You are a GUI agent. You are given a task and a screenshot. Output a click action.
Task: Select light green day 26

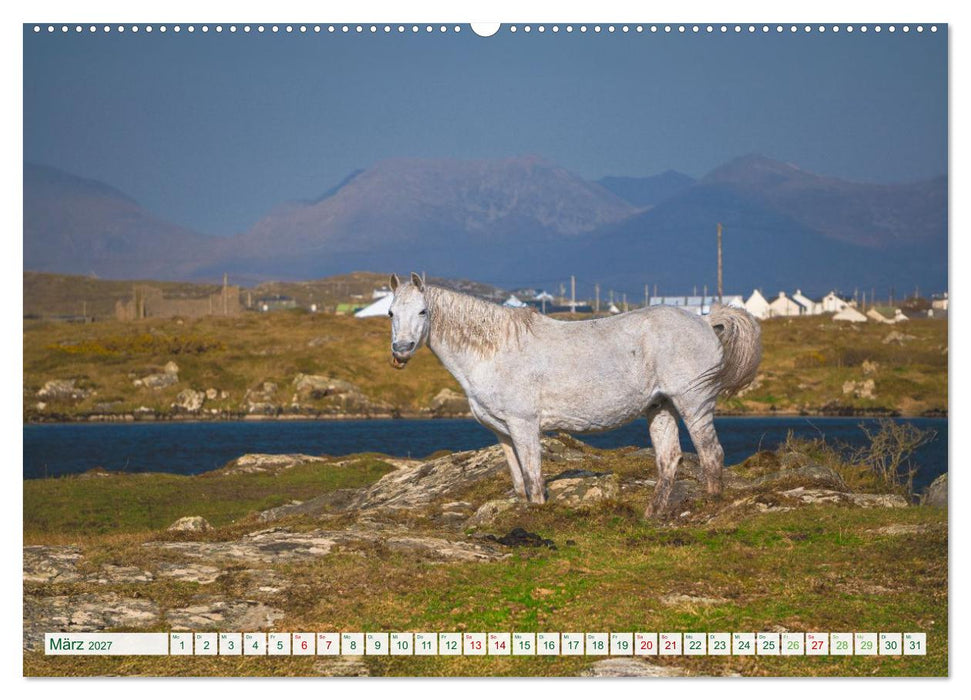(x=793, y=644)
